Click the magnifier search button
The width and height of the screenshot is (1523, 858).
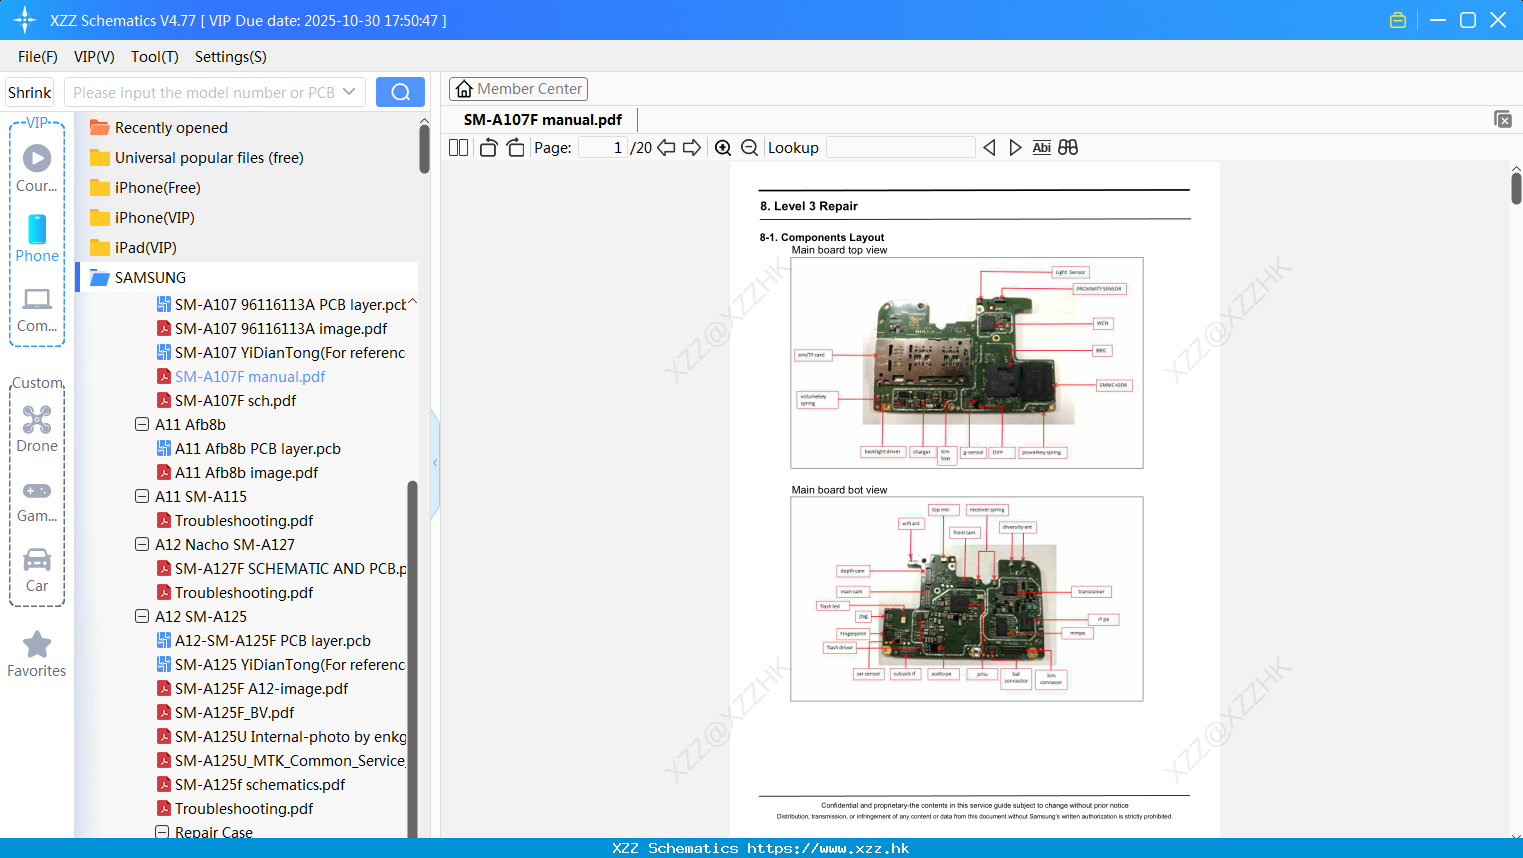click(400, 92)
